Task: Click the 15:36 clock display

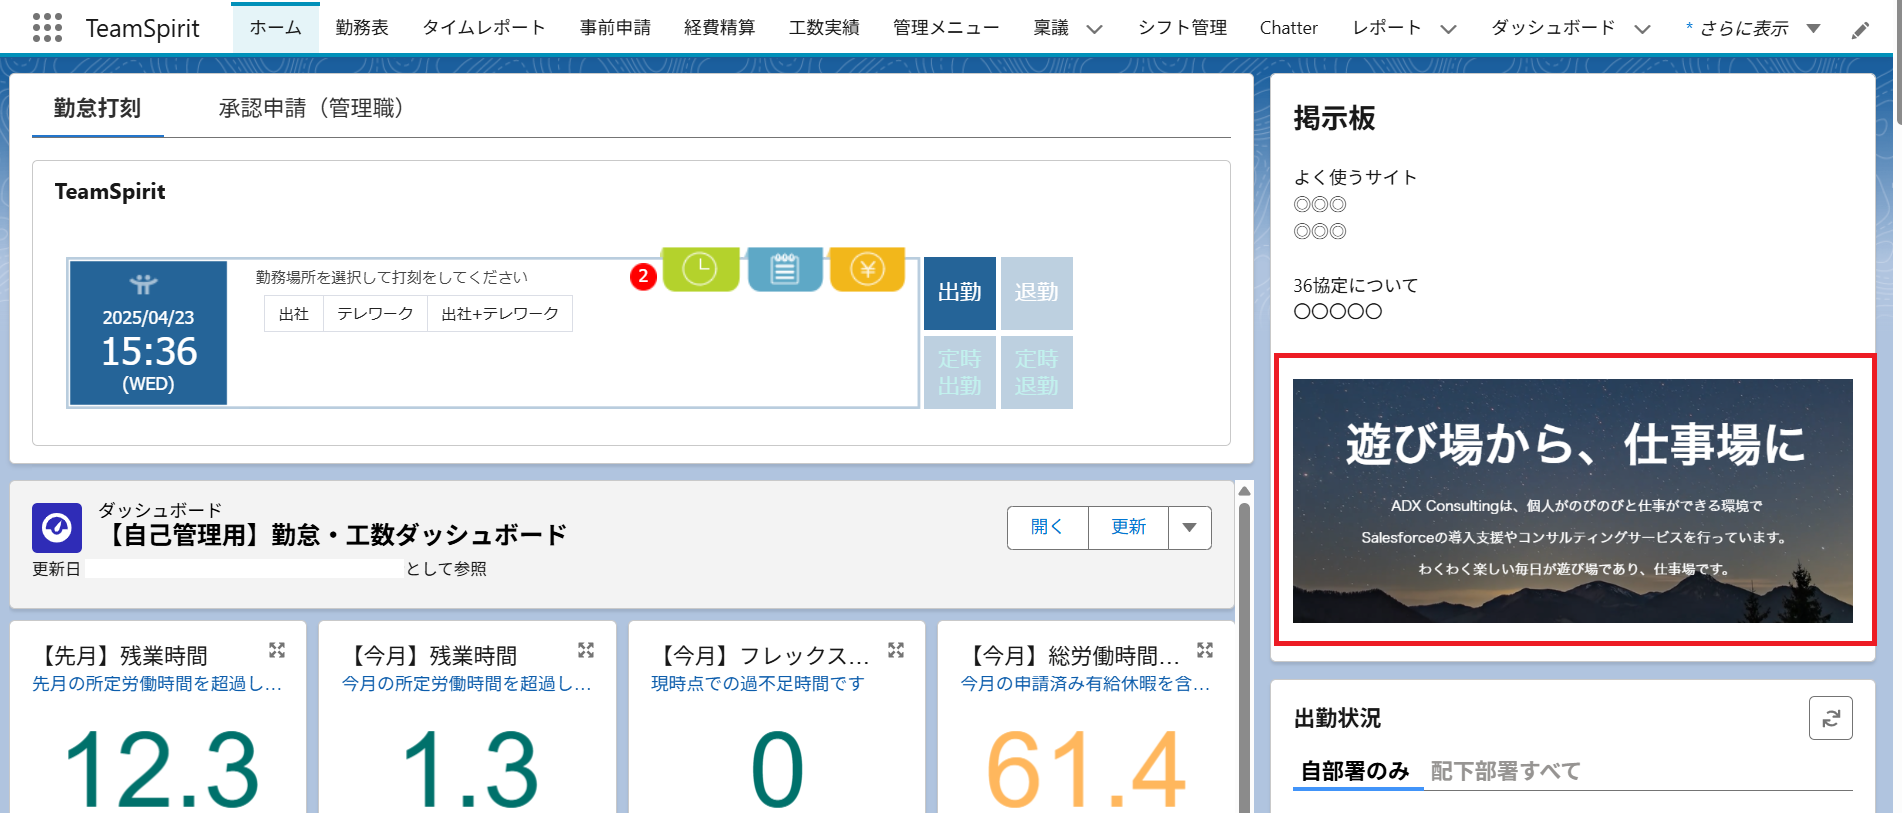Action: [149, 351]
